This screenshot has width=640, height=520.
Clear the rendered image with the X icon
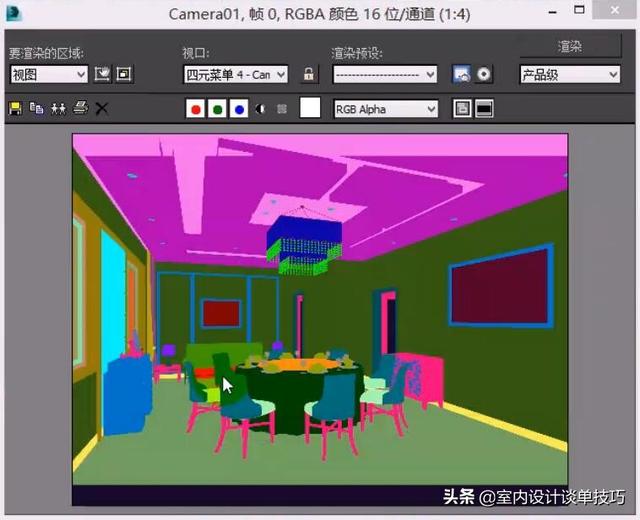(102, 109)
